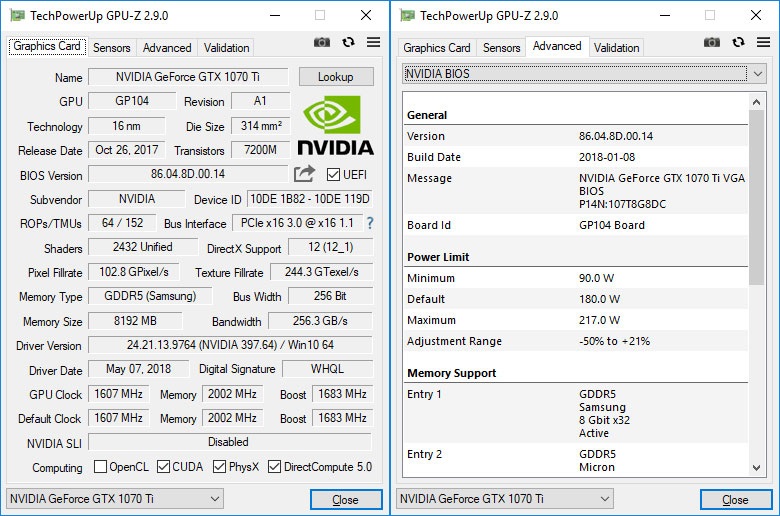This screenshot has height=516, width=780.
Task: Open the NVIDIA BIOS dropdown
Action: point(584,74)
